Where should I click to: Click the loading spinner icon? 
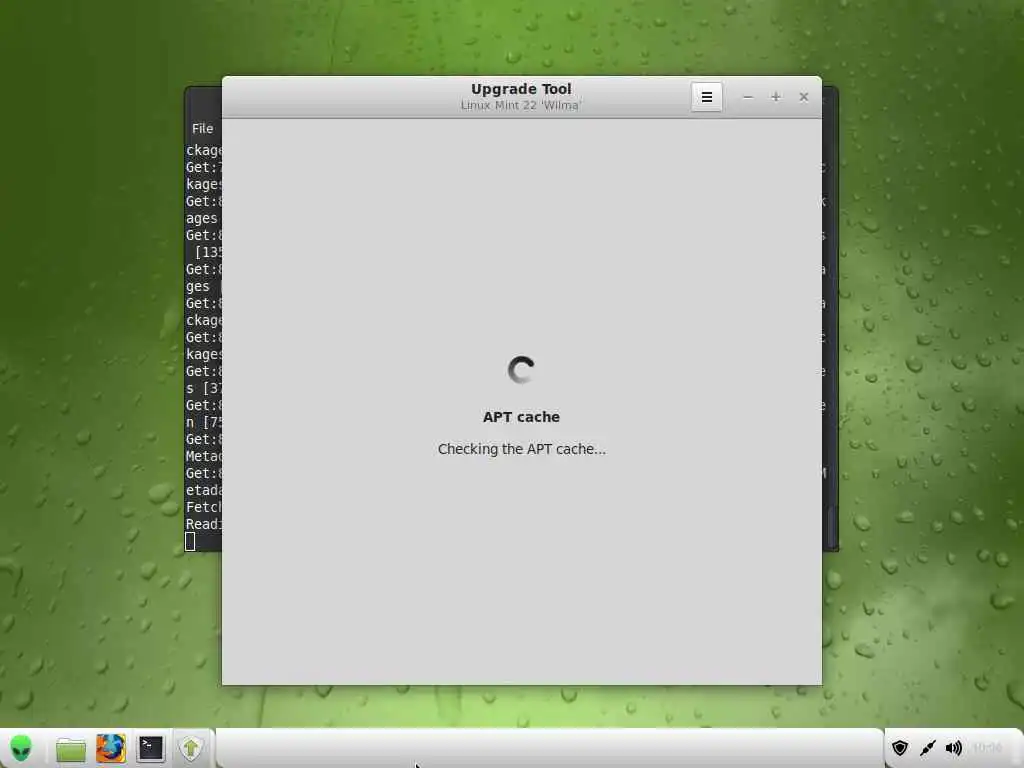coord(521,370)
